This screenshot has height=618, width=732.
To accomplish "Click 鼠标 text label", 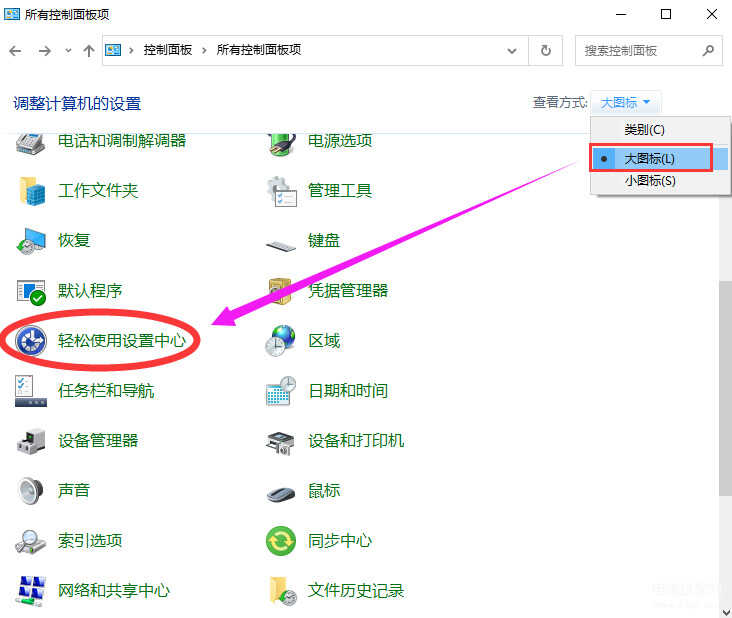I will click(x=324, y=491).
